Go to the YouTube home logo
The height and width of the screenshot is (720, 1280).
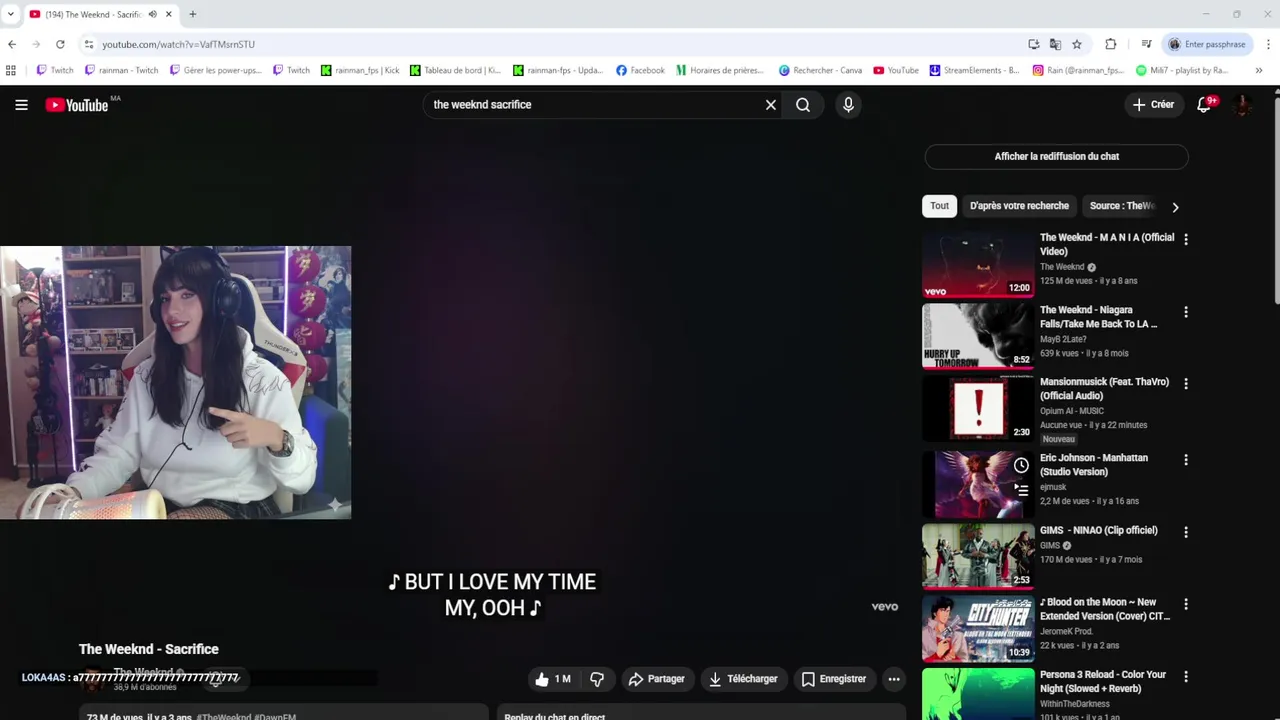click(77, 105)
